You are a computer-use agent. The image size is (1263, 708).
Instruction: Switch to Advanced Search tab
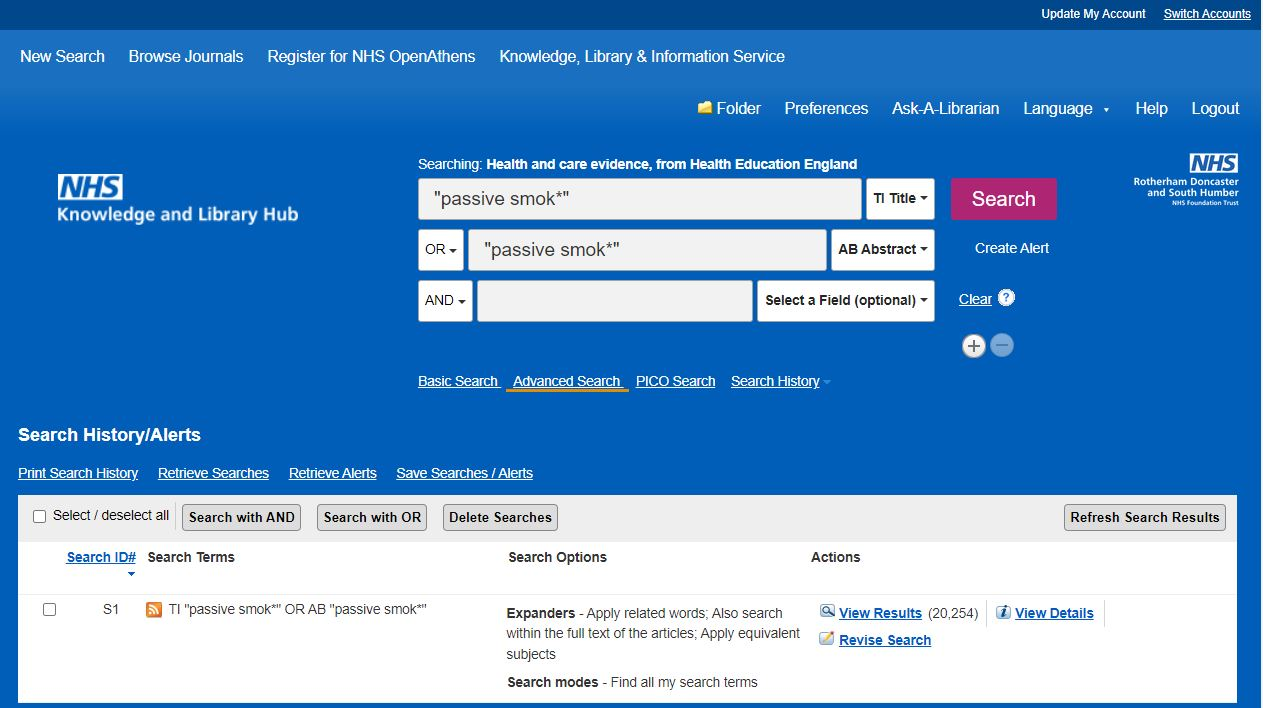click(567, 381)
